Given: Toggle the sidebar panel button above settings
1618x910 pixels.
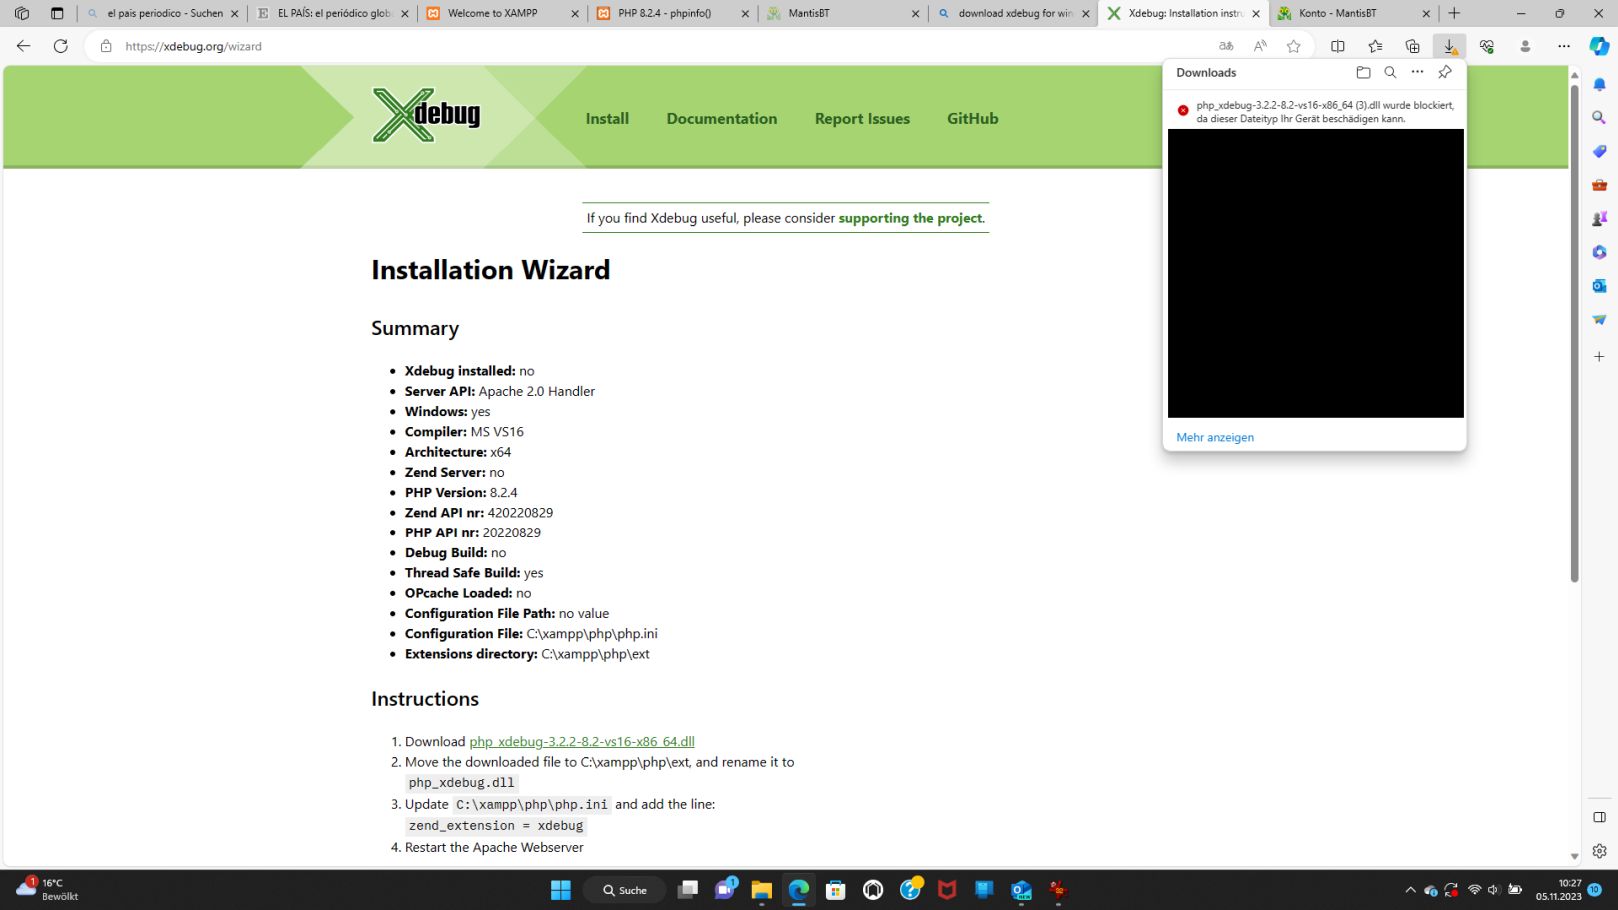Looking at the screenshot, I should point(1599,817).
